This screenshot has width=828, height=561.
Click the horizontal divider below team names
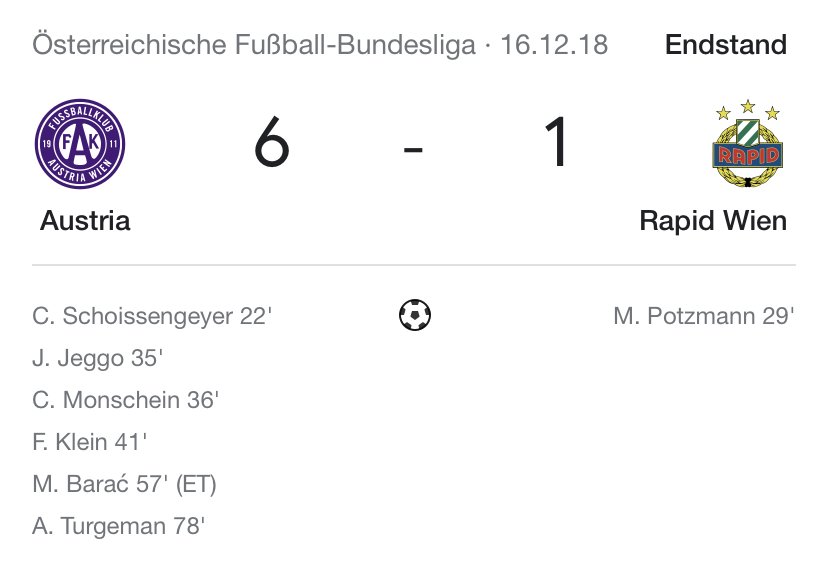point(414,266)
